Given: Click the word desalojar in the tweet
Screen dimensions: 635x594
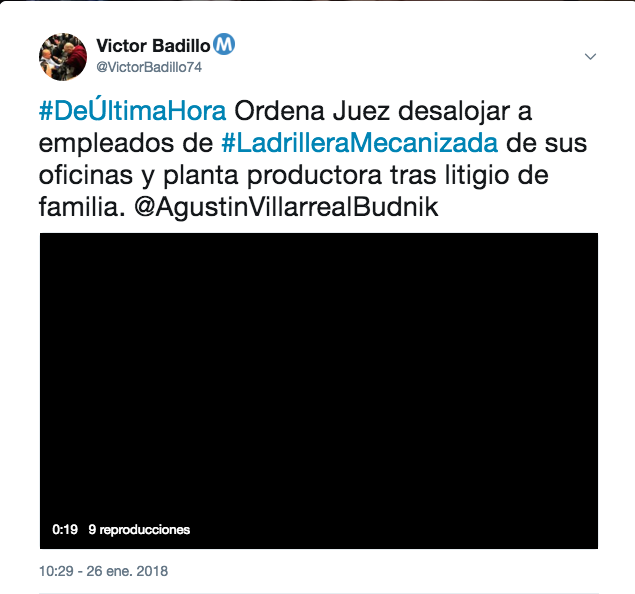Looking at the screenshot, I should 454,111.
